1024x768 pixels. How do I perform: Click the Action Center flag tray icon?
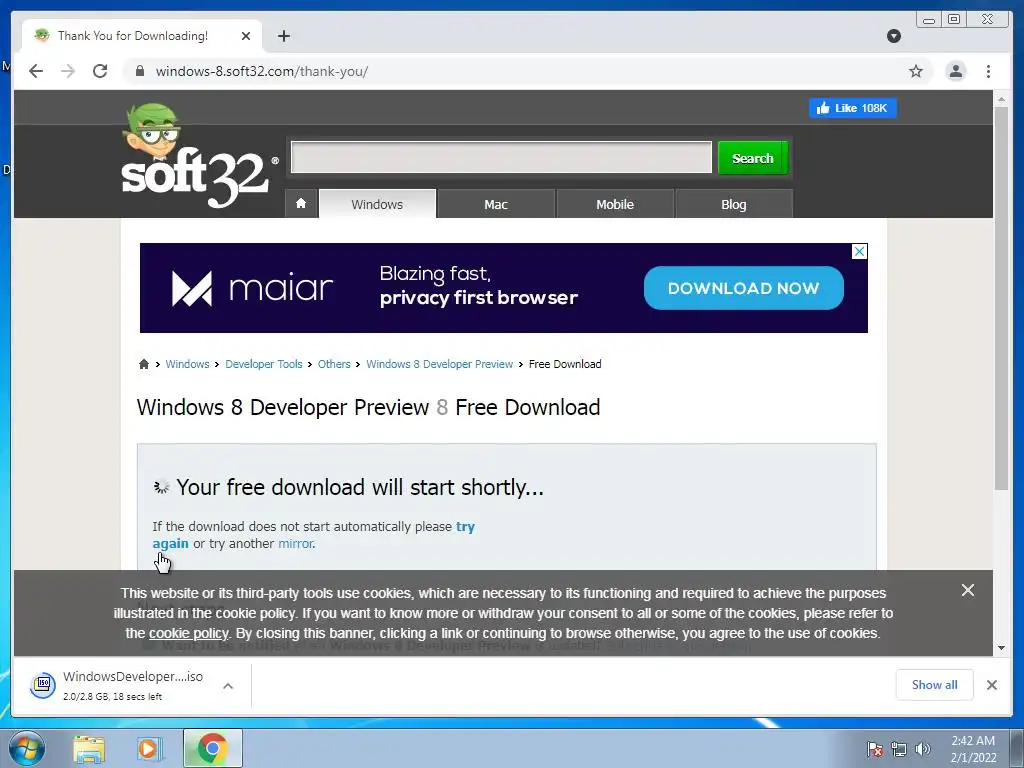click(x=875, y=749)
